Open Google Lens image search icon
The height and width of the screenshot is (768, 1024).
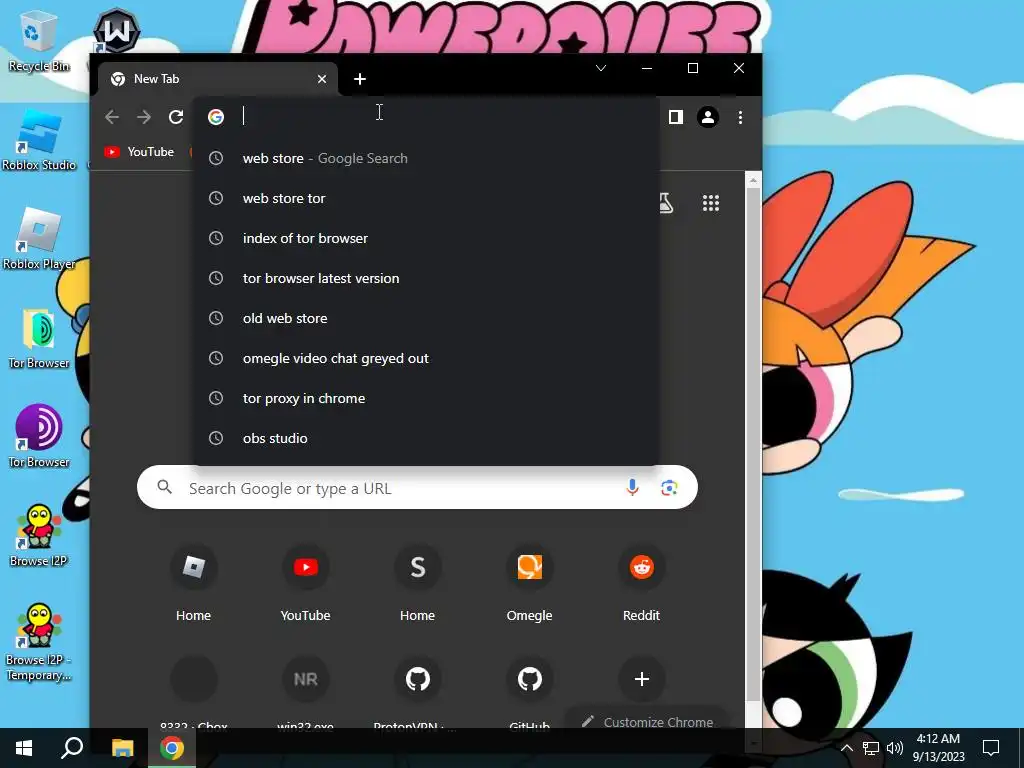pos(669,487)
